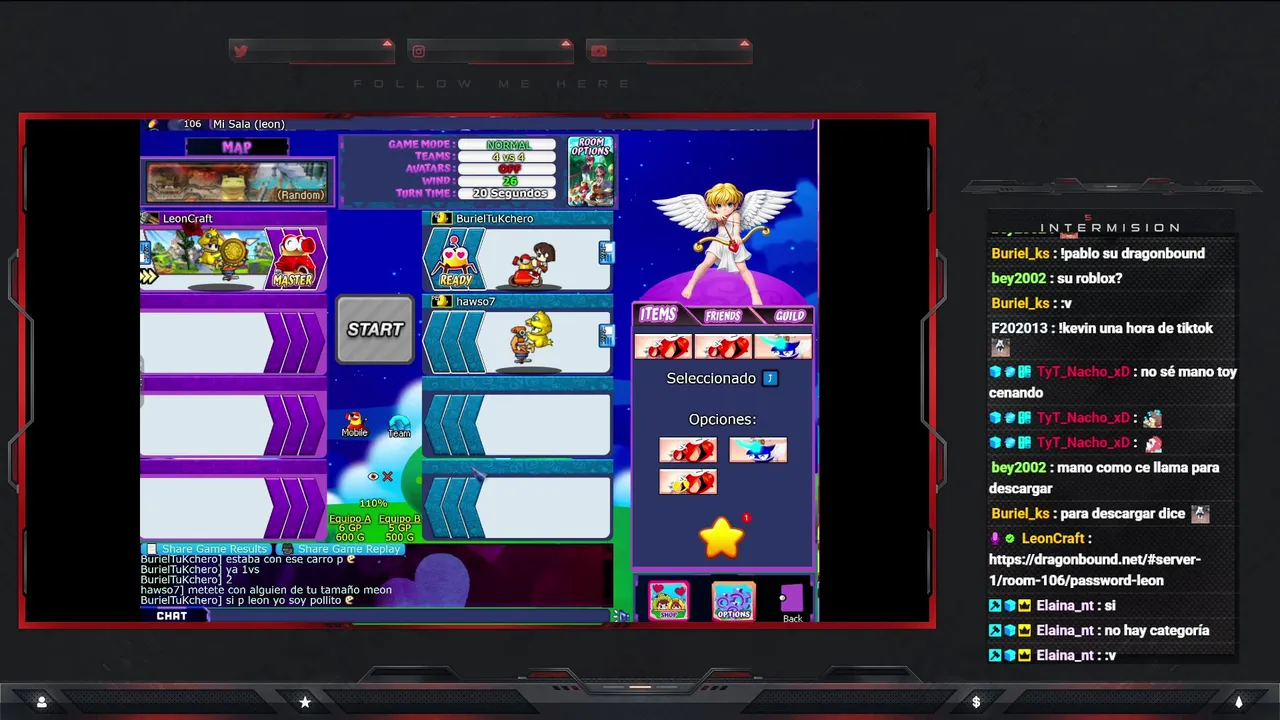Viewport: 1280px width, 720px height.
Task: Choose the bottom red item under Opciones
Action: click(688, 482)
